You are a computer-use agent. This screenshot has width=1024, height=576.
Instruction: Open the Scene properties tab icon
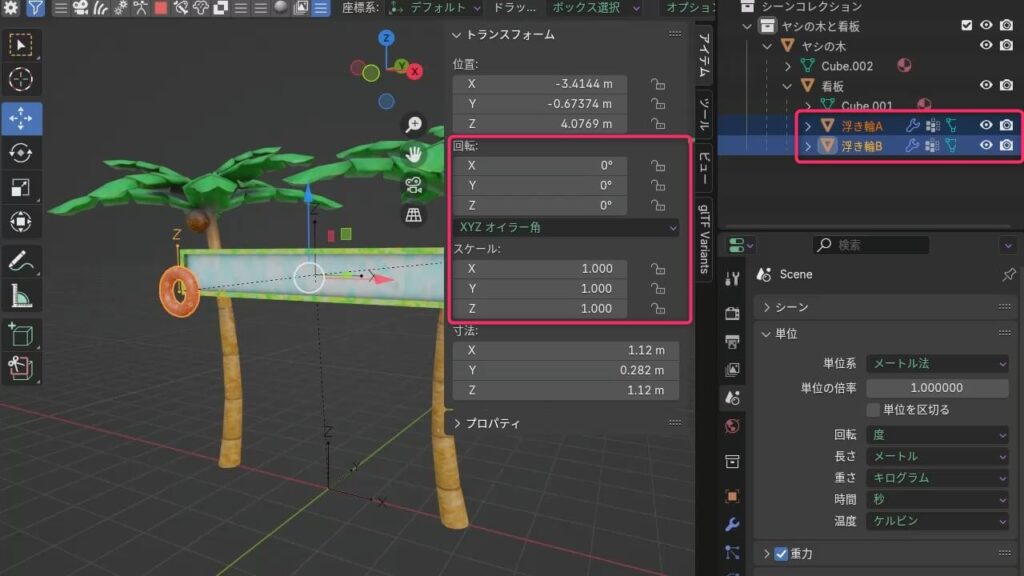tap(732, 398)
